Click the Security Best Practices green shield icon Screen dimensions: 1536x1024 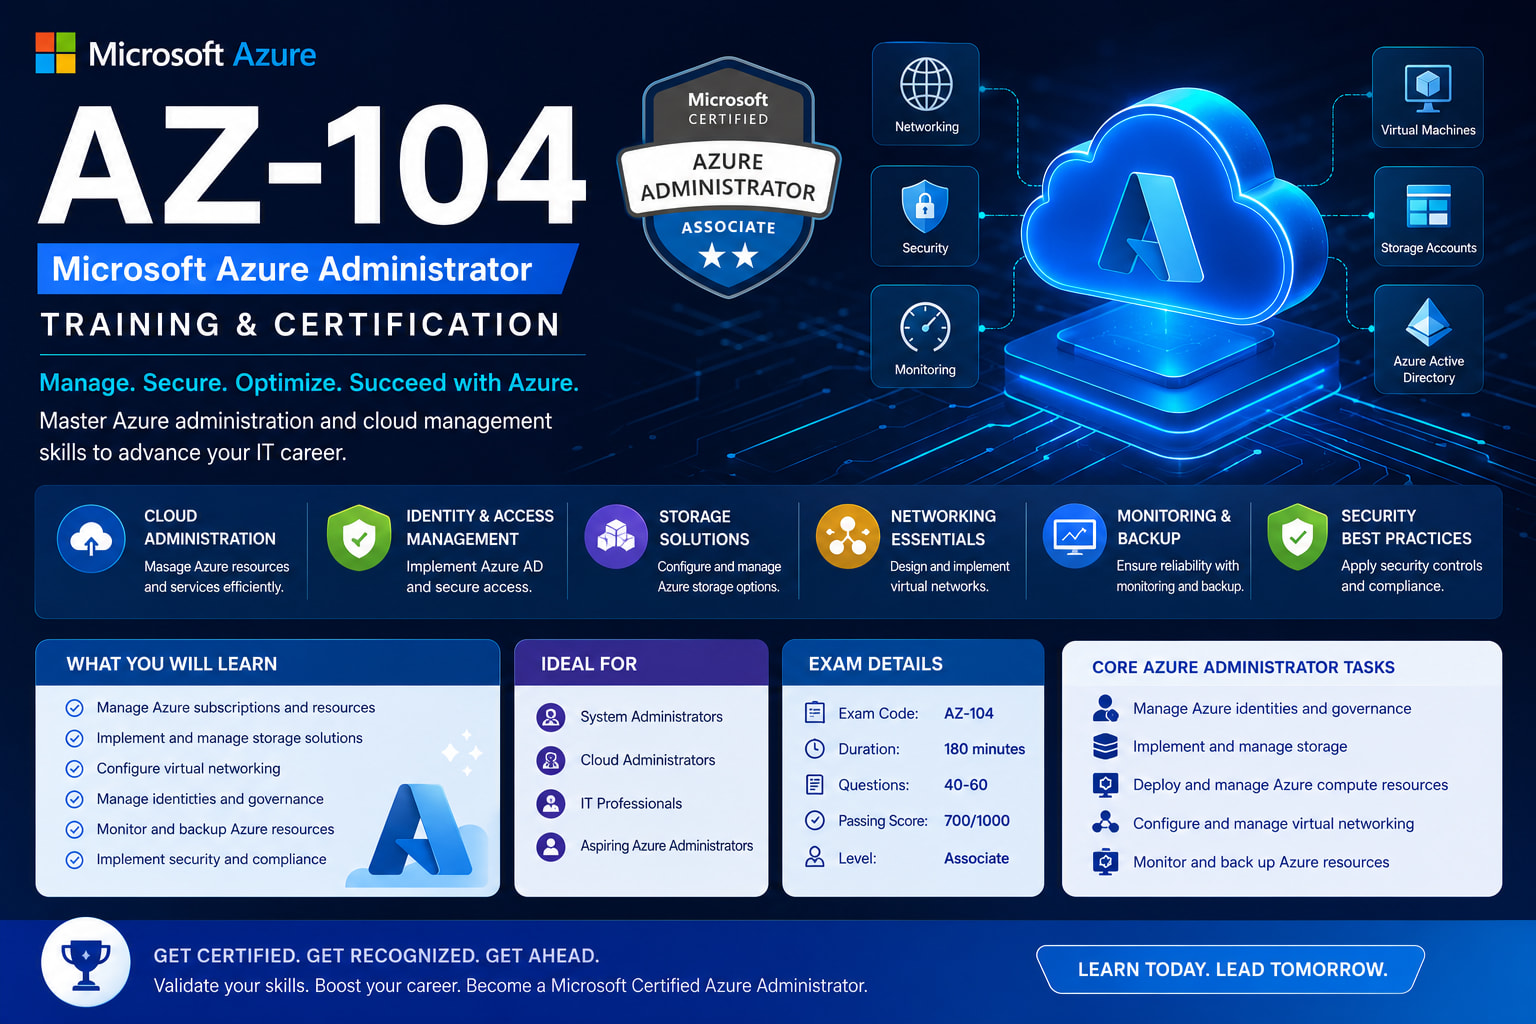[x=1297, y=537]
